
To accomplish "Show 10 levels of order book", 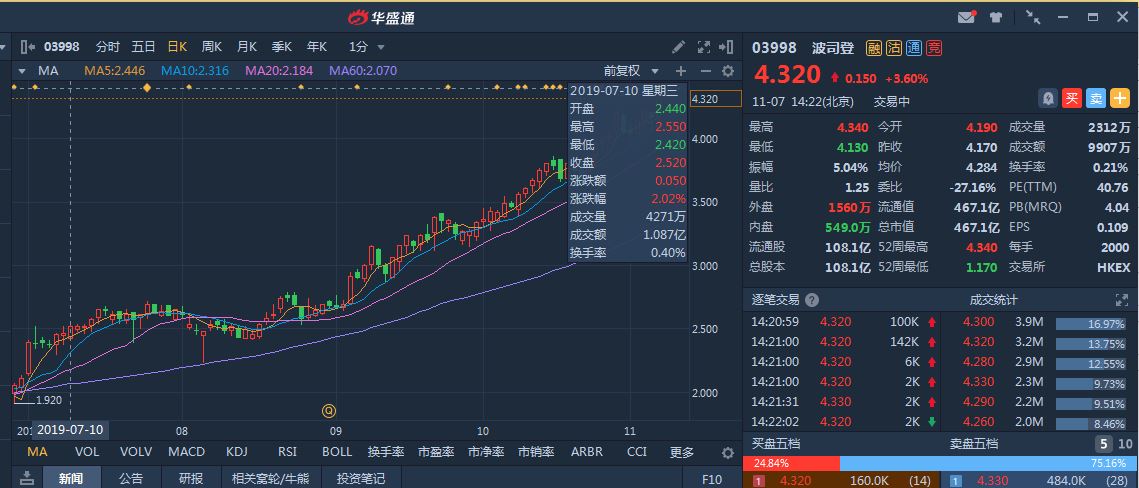I will click(x=1124, y=444).
